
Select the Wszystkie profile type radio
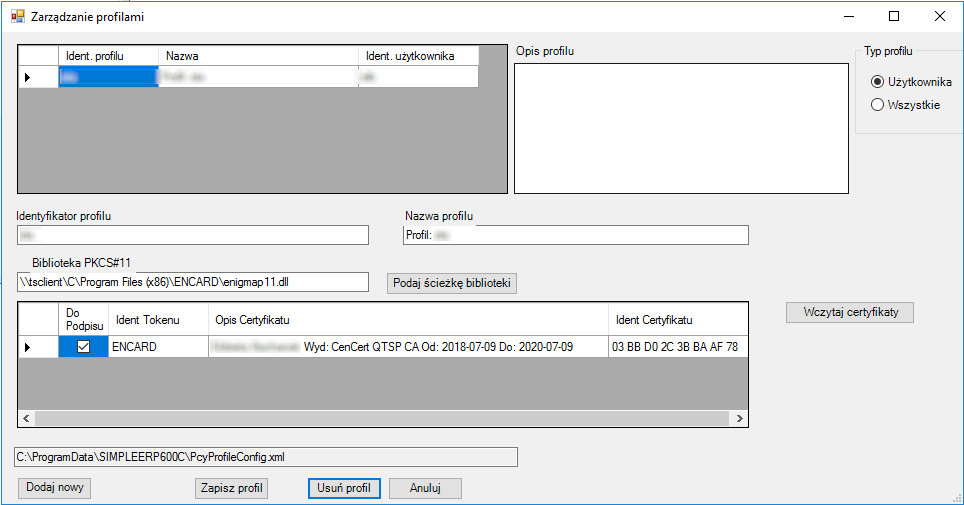[x=877, y=105]
